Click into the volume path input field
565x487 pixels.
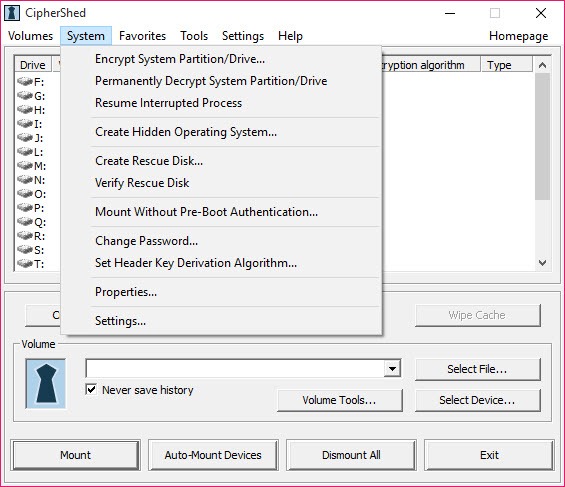[x=235, y=368]
